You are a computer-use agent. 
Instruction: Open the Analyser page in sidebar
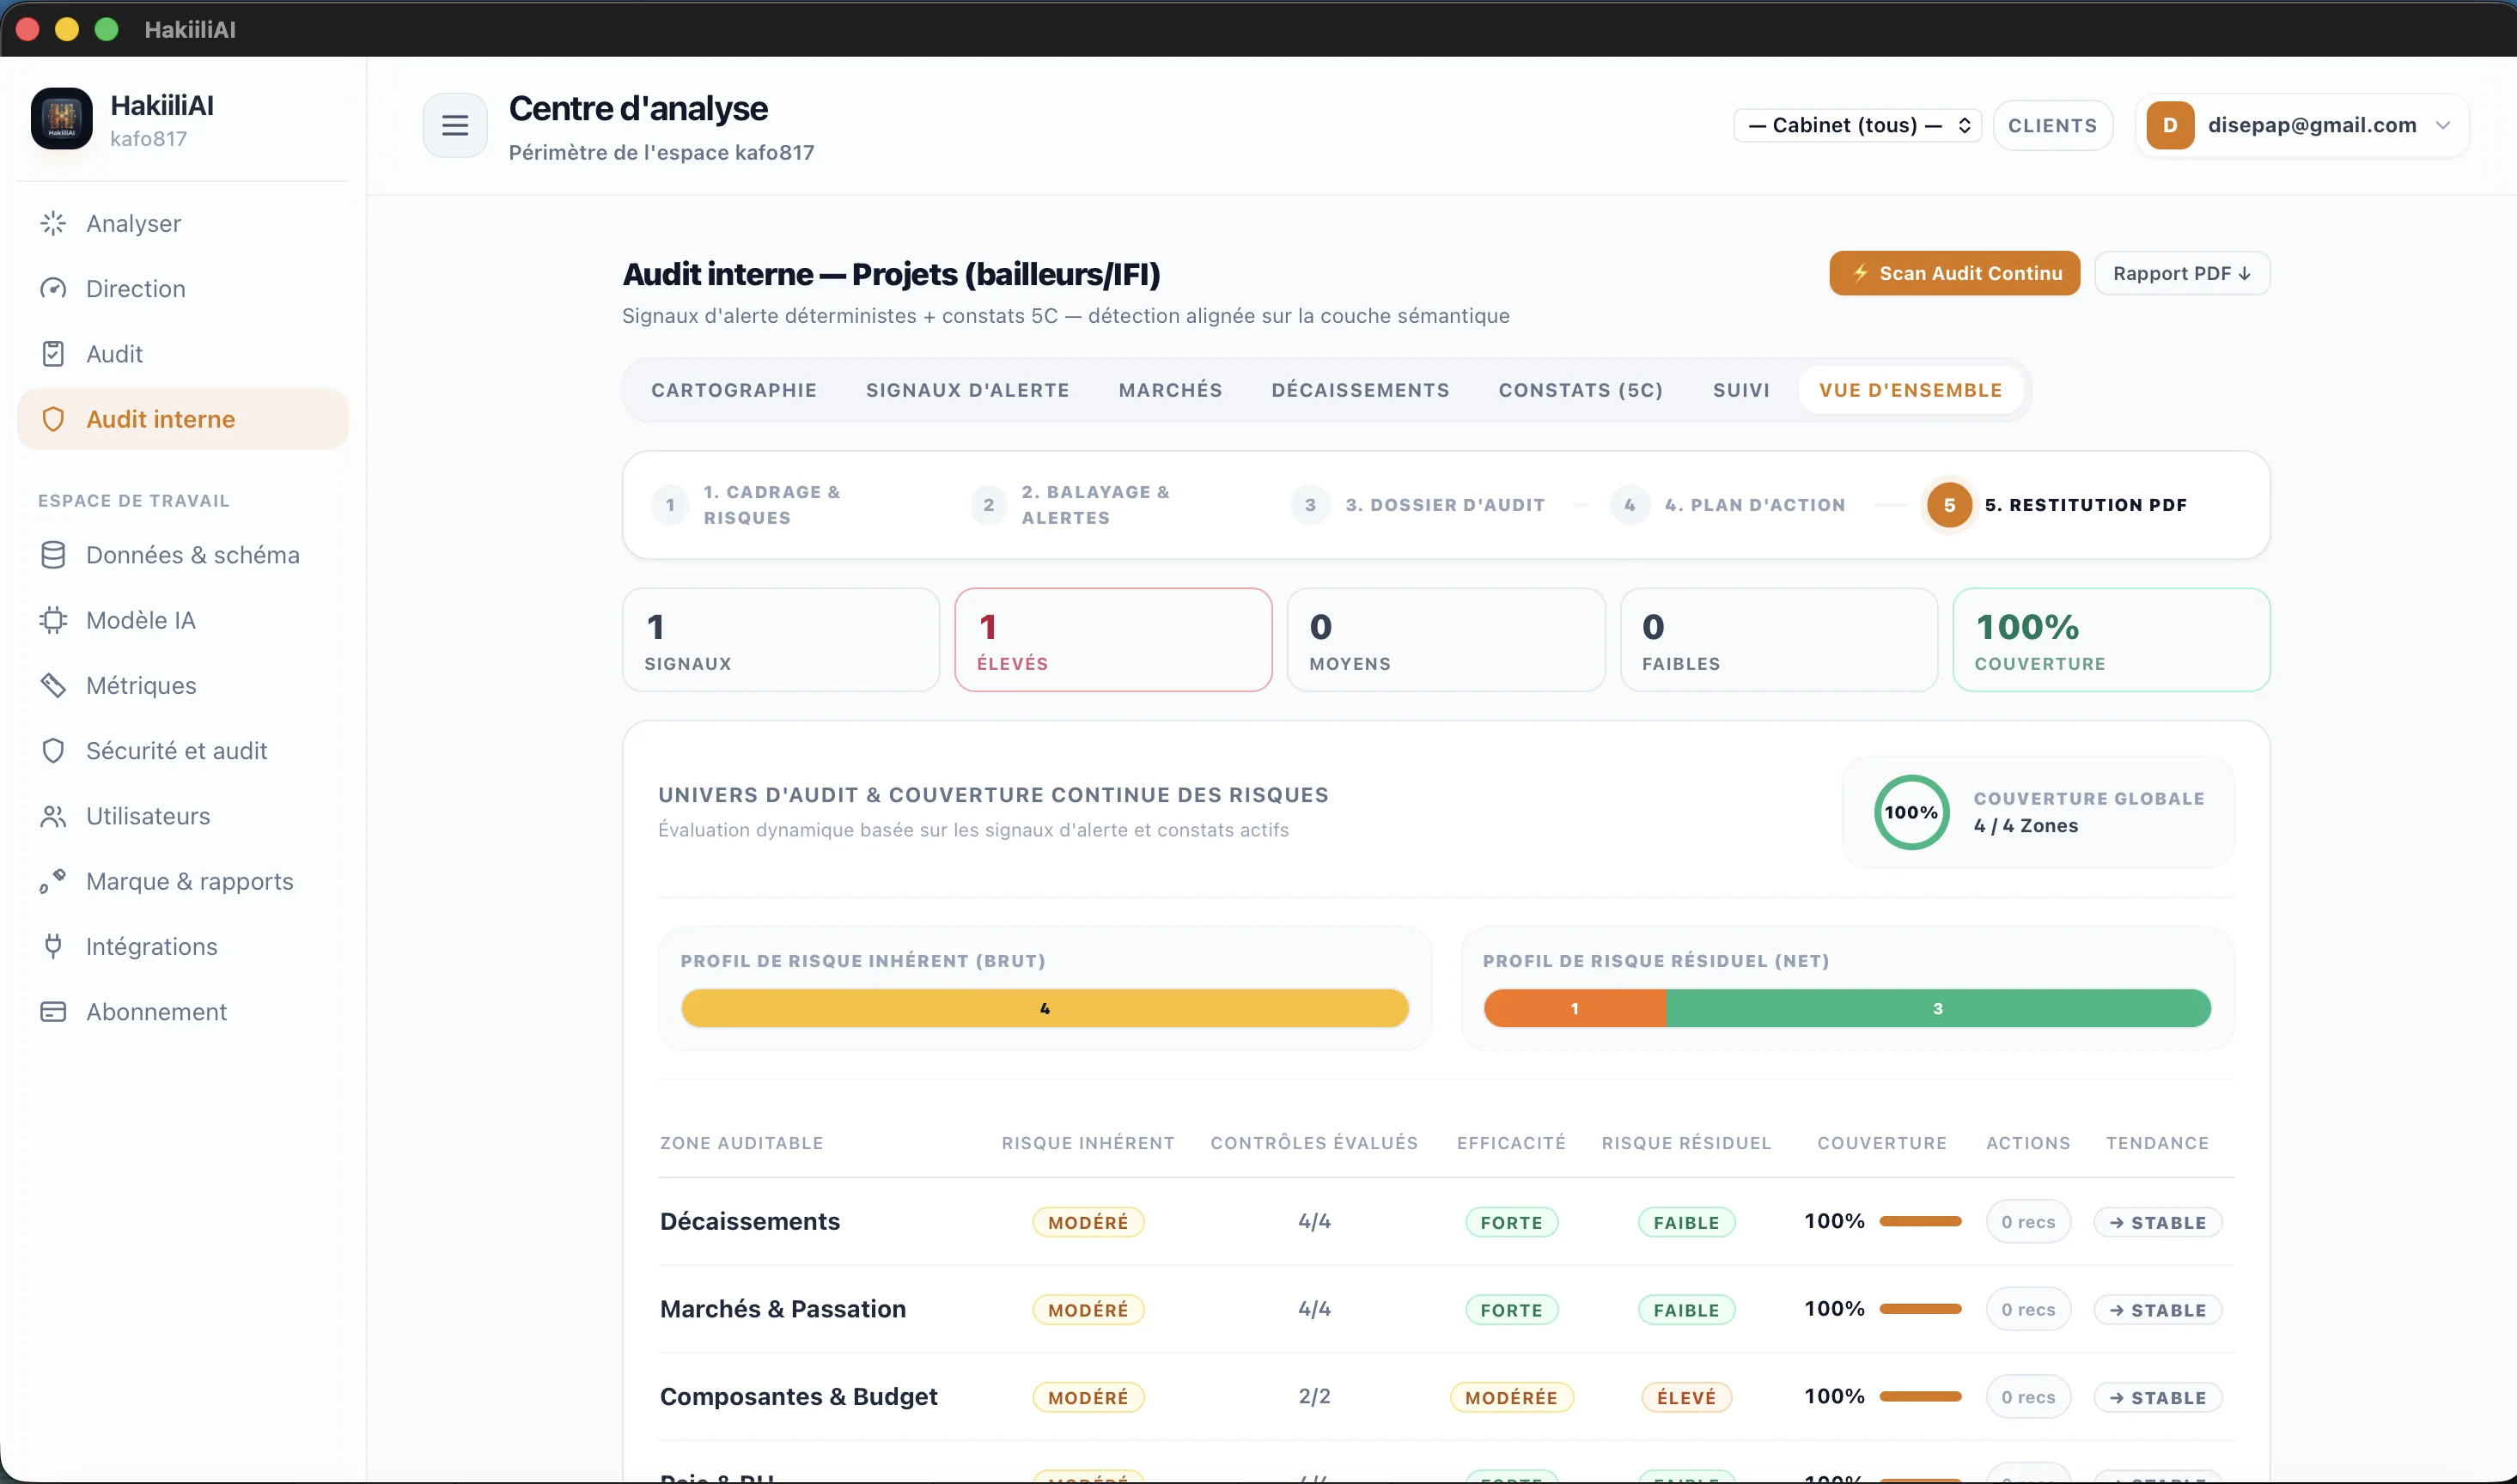point(183,223)
